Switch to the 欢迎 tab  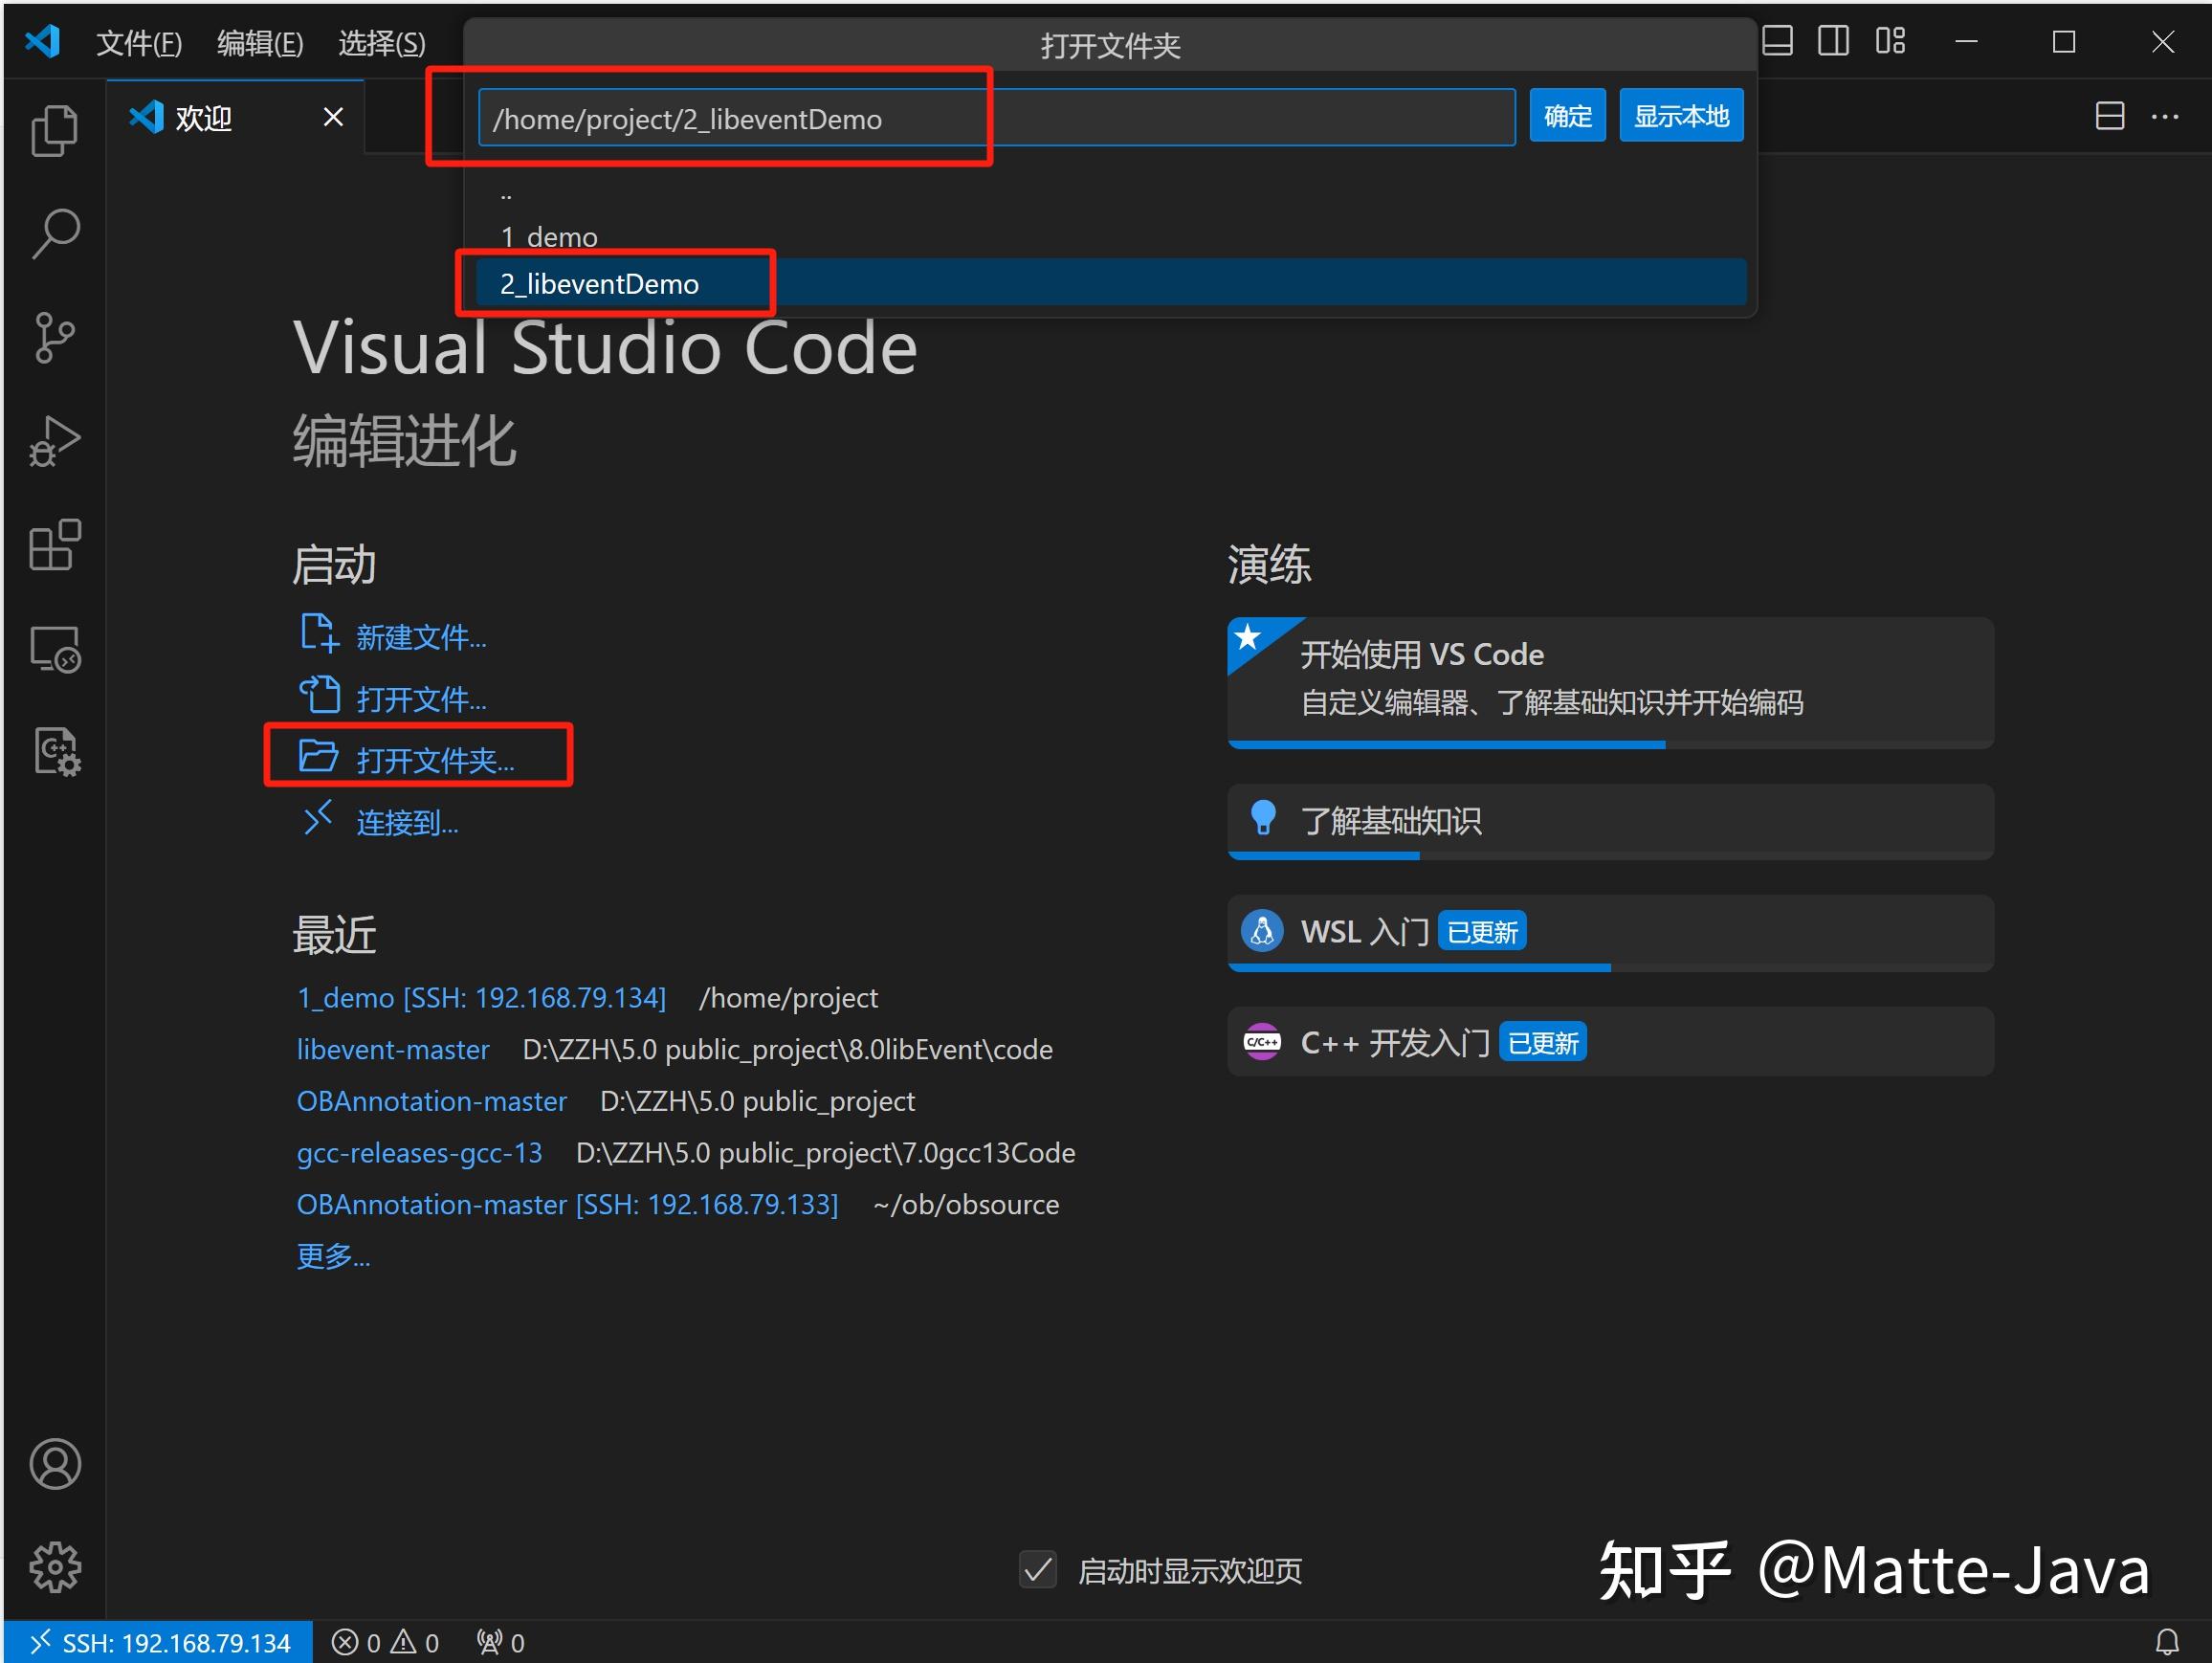pos(203,117)
